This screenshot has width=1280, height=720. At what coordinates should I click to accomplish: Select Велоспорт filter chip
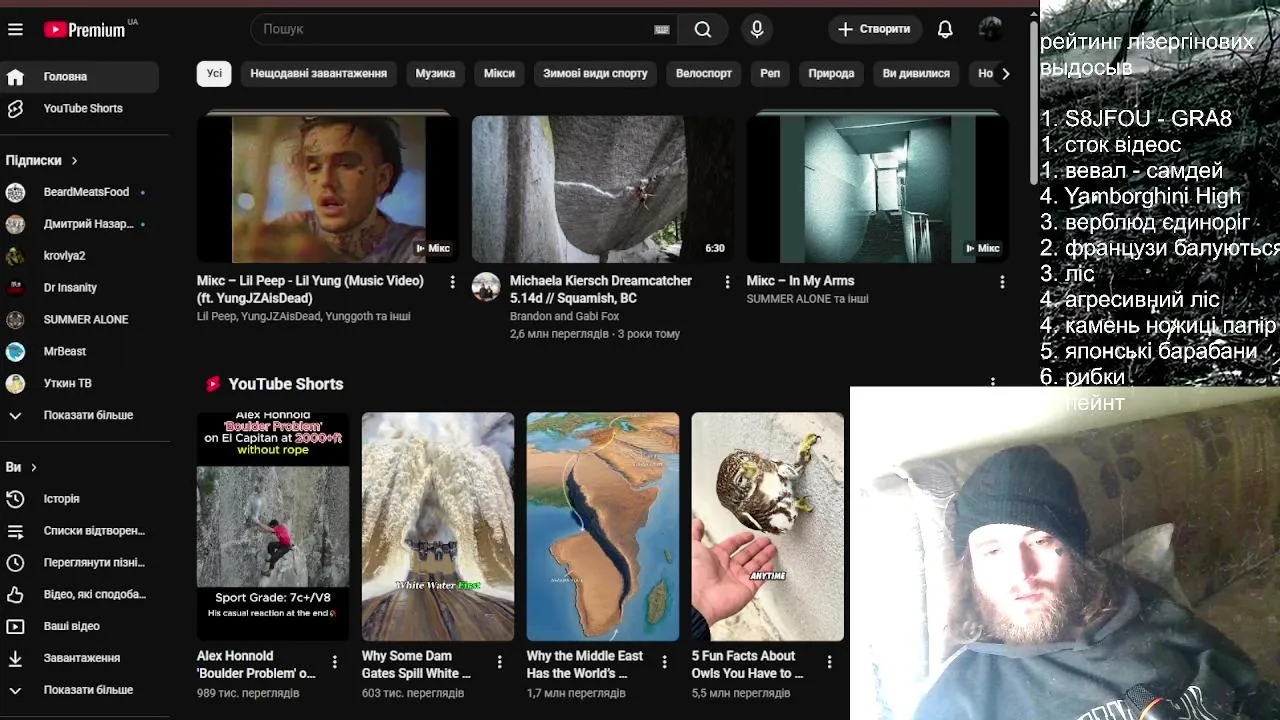coord(704,73)
